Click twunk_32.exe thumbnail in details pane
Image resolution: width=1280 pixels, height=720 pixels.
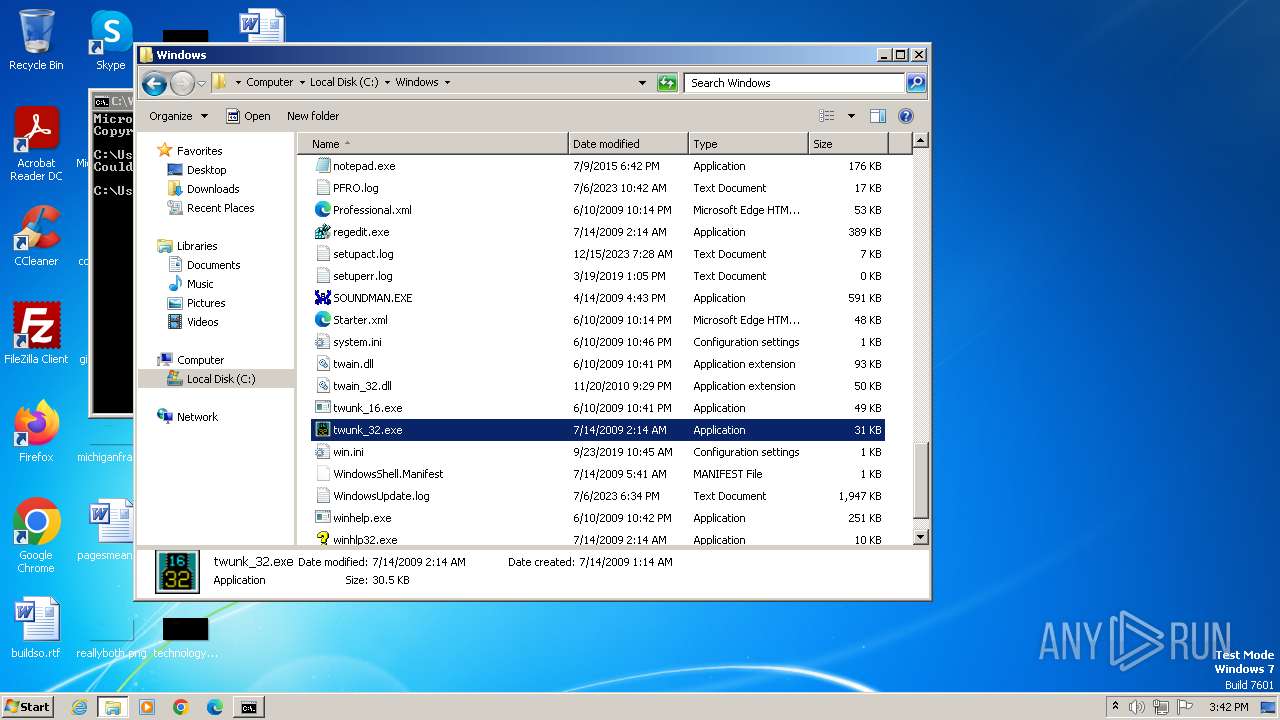[x=177, y=572]
